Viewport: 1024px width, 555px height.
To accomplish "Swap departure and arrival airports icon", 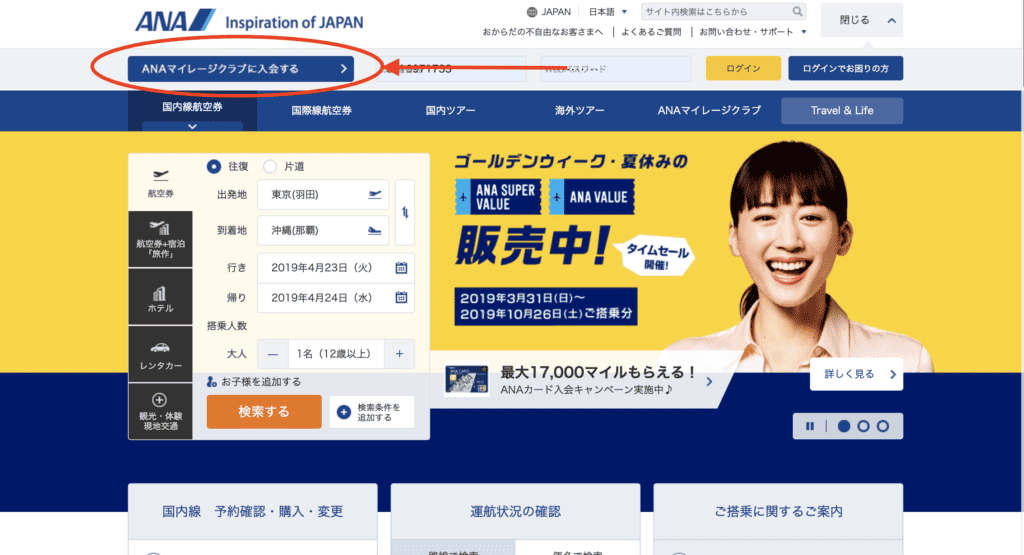I will coord(405,212).
